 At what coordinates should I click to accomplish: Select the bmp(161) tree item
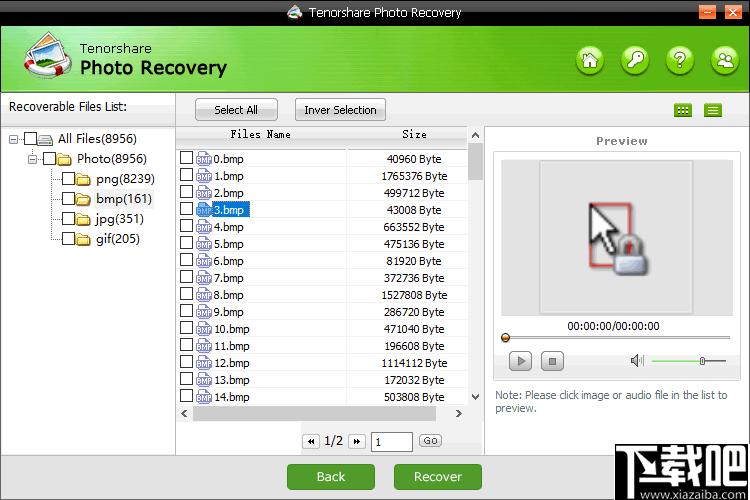click(x=124, y=199)
